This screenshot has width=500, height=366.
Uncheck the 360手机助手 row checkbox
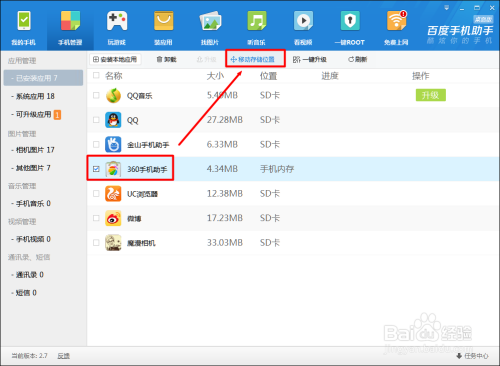pyautogui.click(x=96, y=169)
